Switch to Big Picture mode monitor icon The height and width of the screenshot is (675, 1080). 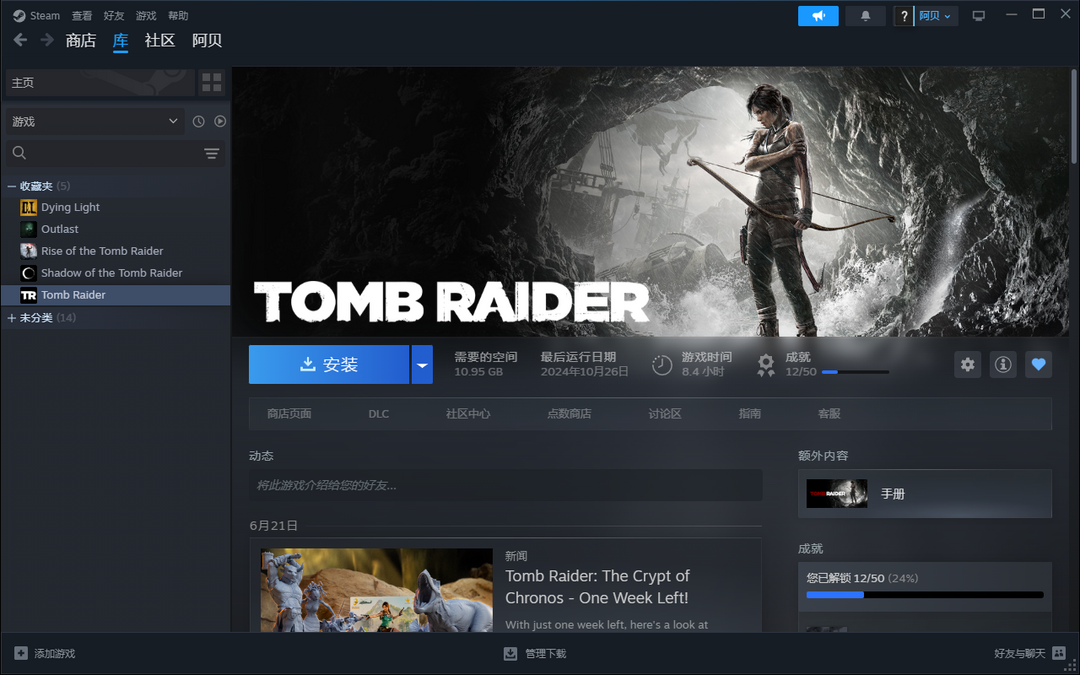click(979, 16)
